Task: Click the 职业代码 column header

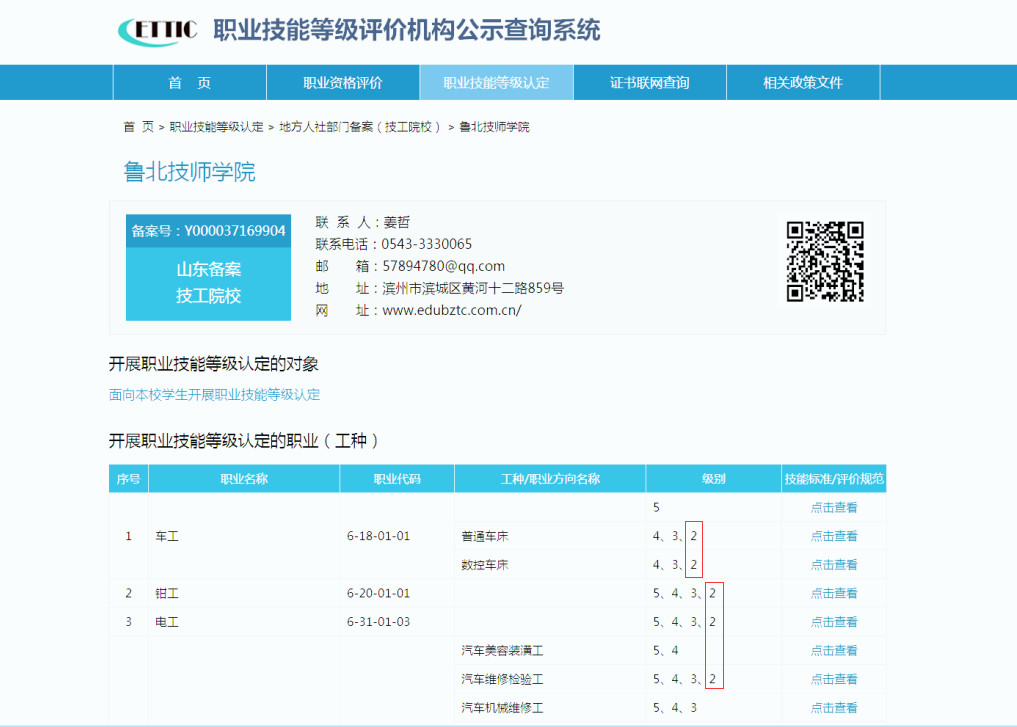Action: point(397,479)
